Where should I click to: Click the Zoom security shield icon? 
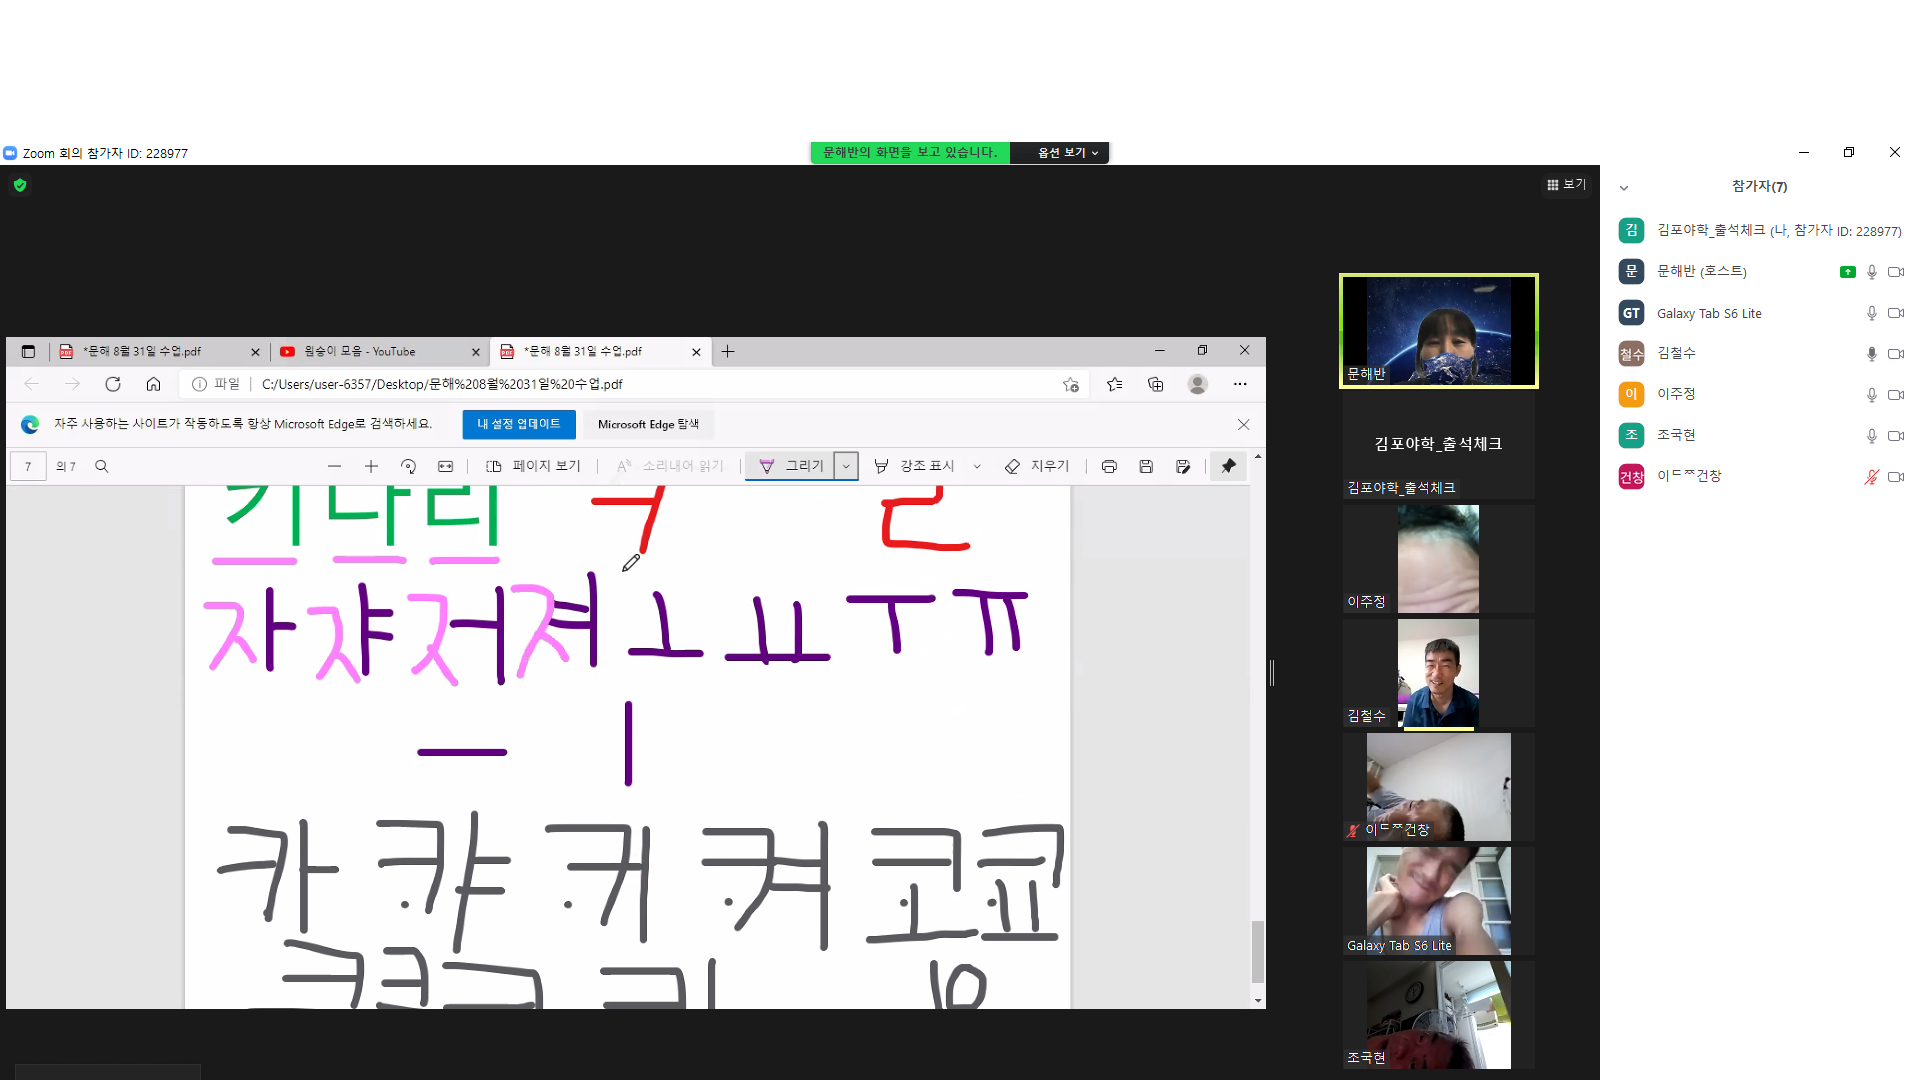click(x=20, y=185)
